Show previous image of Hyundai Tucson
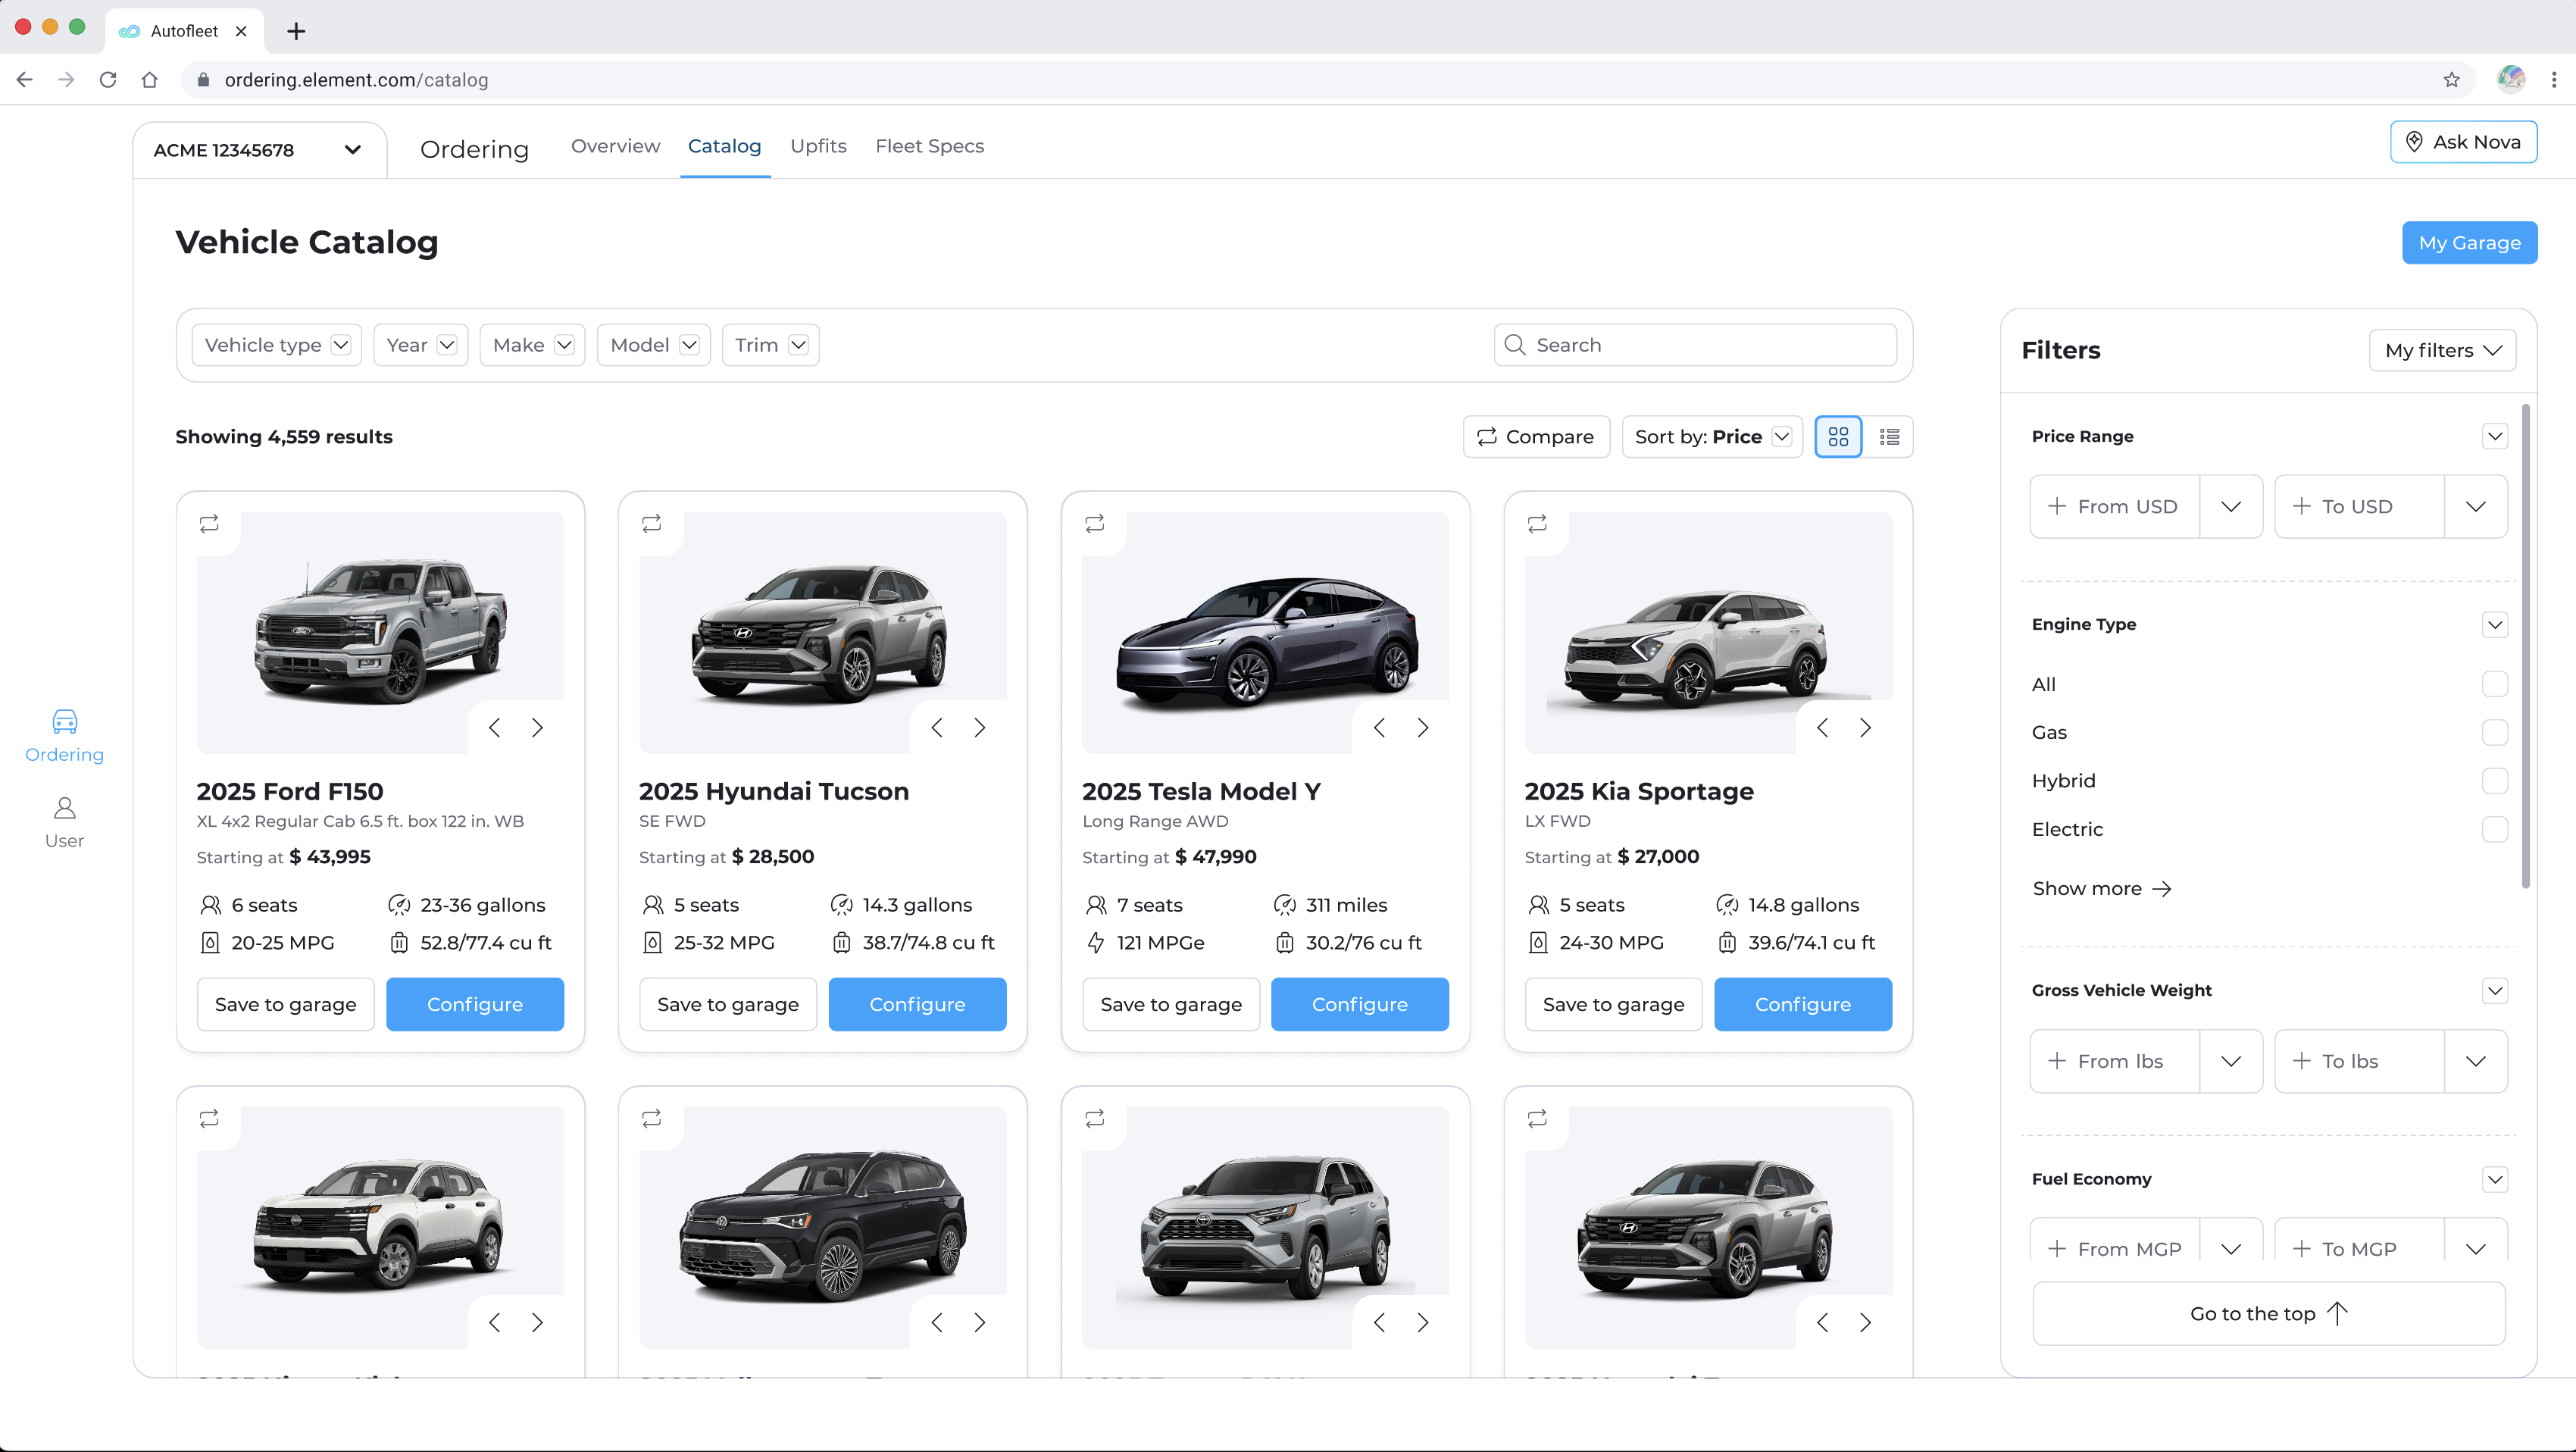The image size is (2576, 1452). (937, 728)
